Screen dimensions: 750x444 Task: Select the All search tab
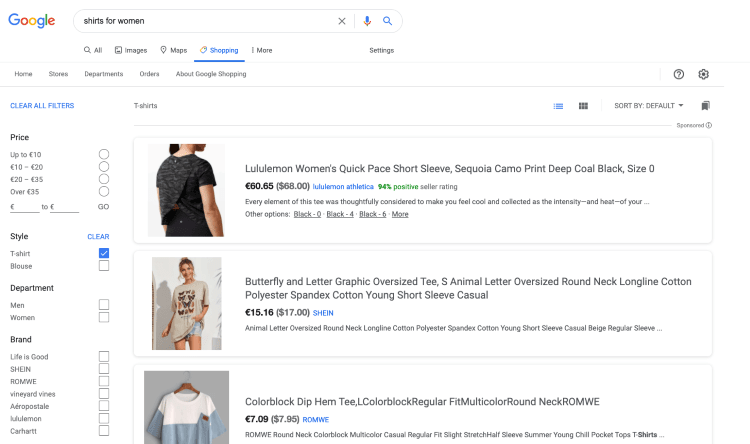pos(93,50)
